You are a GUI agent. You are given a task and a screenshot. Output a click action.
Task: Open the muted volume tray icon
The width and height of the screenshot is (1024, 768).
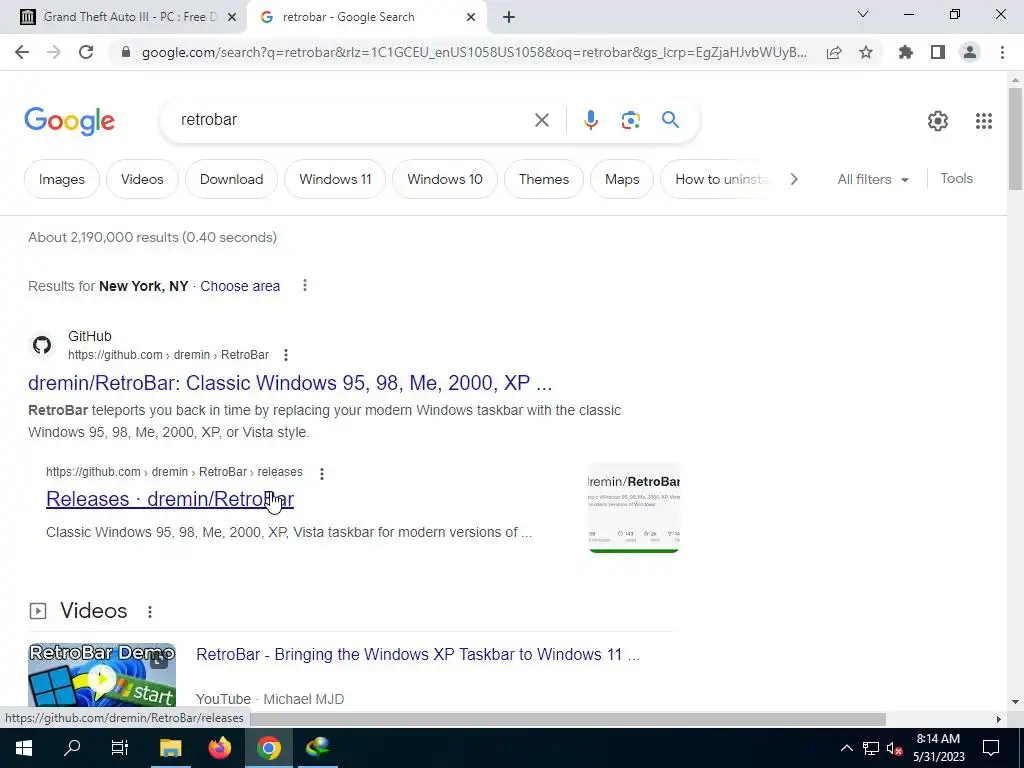point(895,748)
